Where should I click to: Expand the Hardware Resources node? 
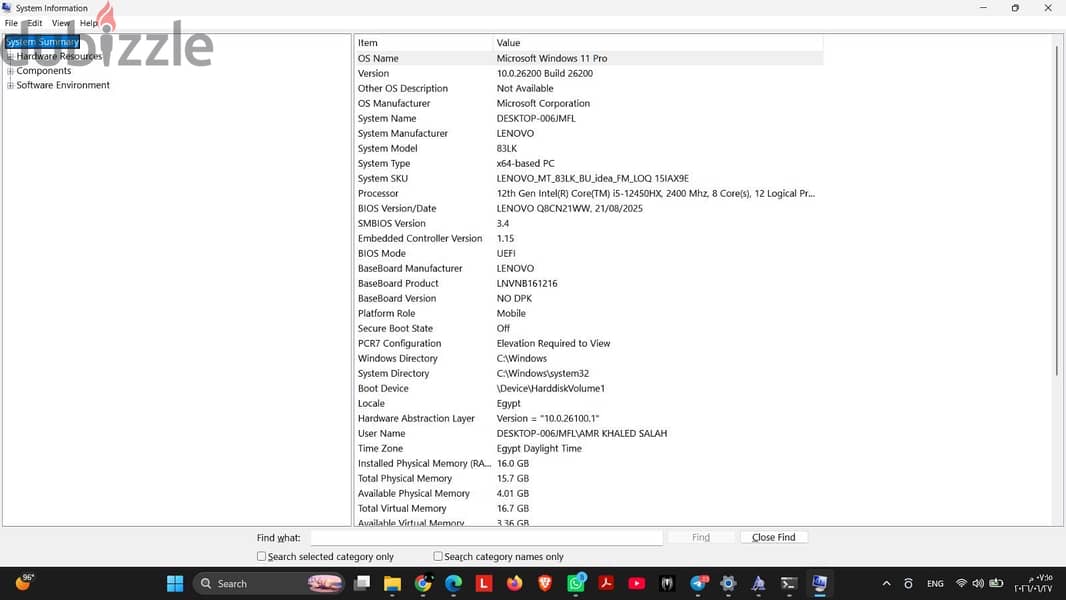(10, 56)
